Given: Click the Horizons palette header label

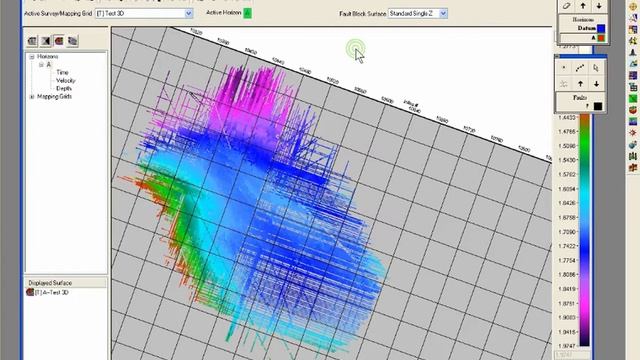Looking at the screenshot, I should (x=583, y=20).
